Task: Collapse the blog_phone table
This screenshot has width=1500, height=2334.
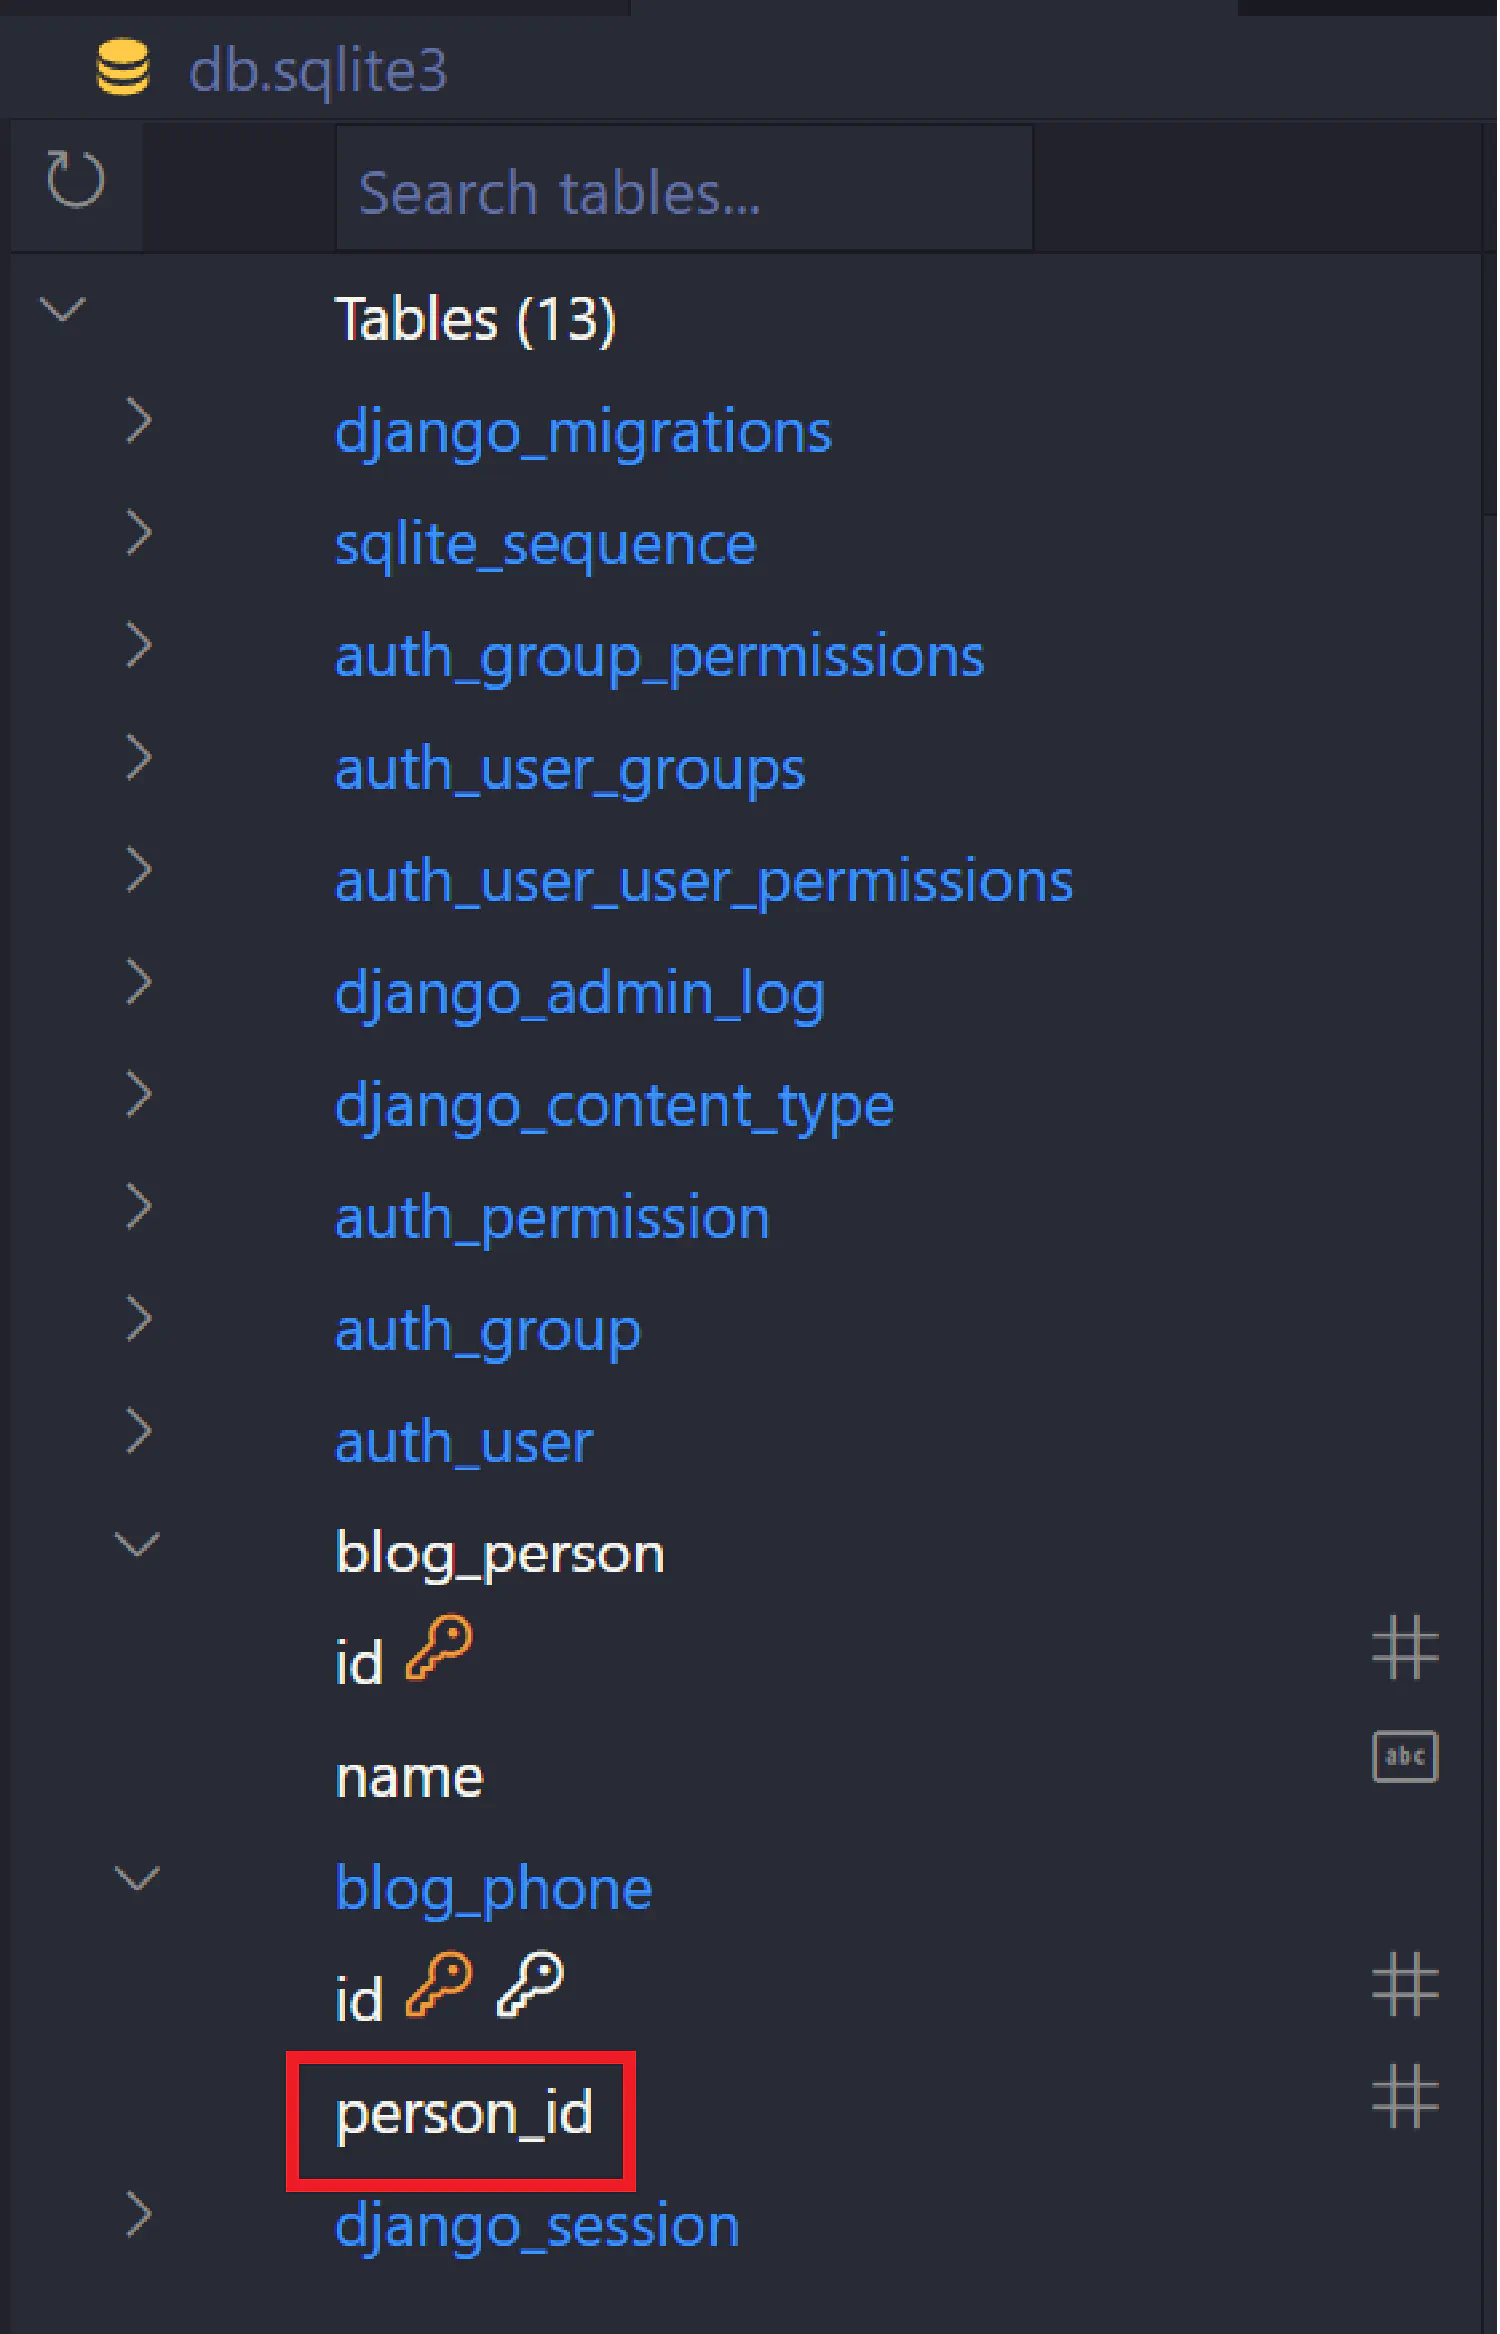Action: [137, 1879]
